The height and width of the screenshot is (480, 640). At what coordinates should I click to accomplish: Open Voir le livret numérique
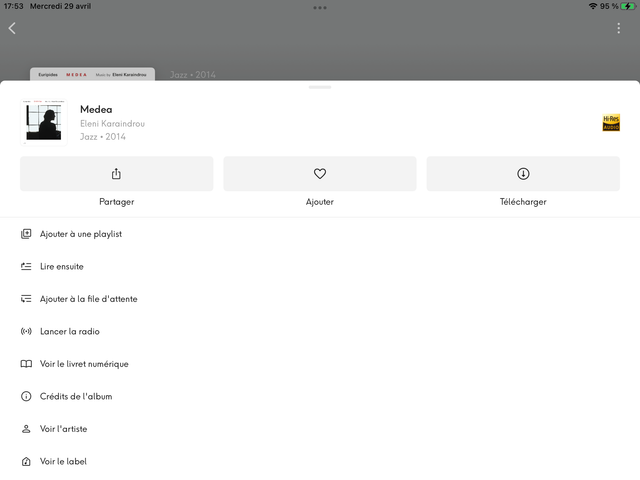point(84,364)
